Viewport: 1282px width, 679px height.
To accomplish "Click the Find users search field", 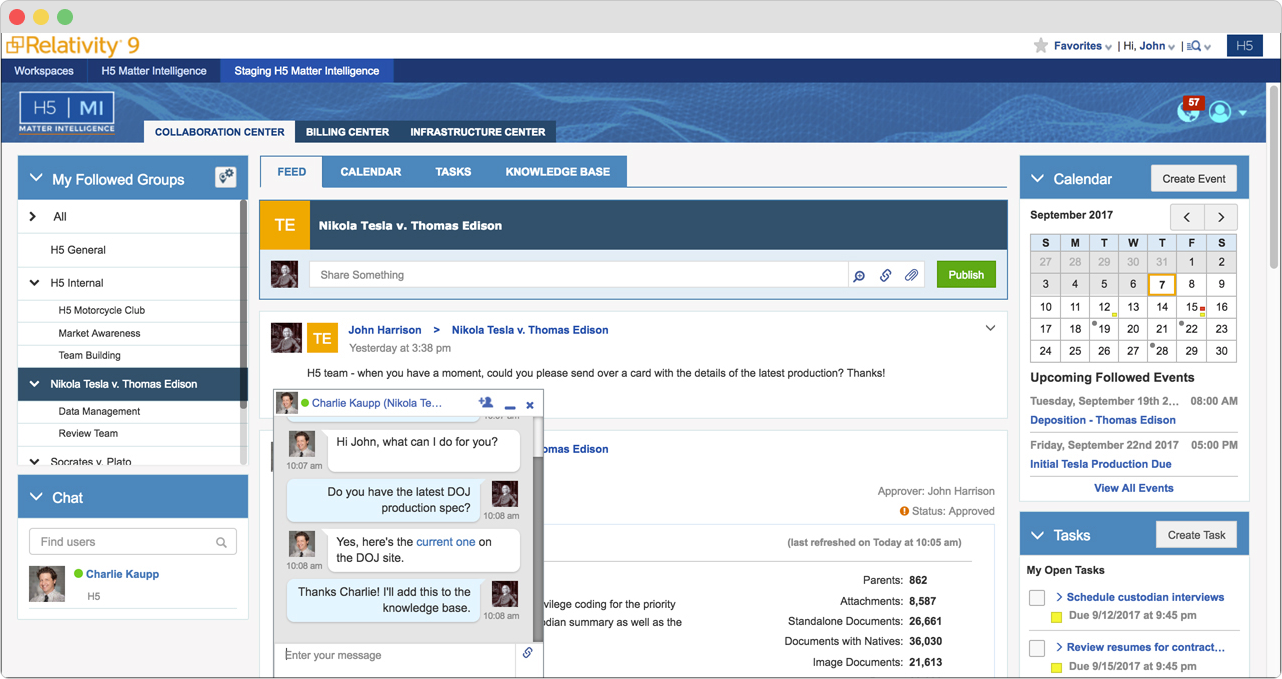I will pos(133,542).
